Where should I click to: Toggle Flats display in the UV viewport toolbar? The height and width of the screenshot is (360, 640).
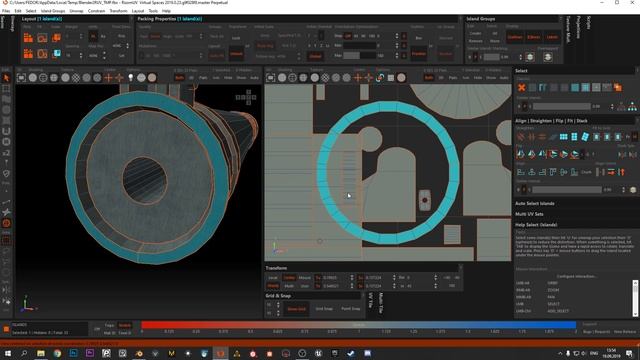453,78
